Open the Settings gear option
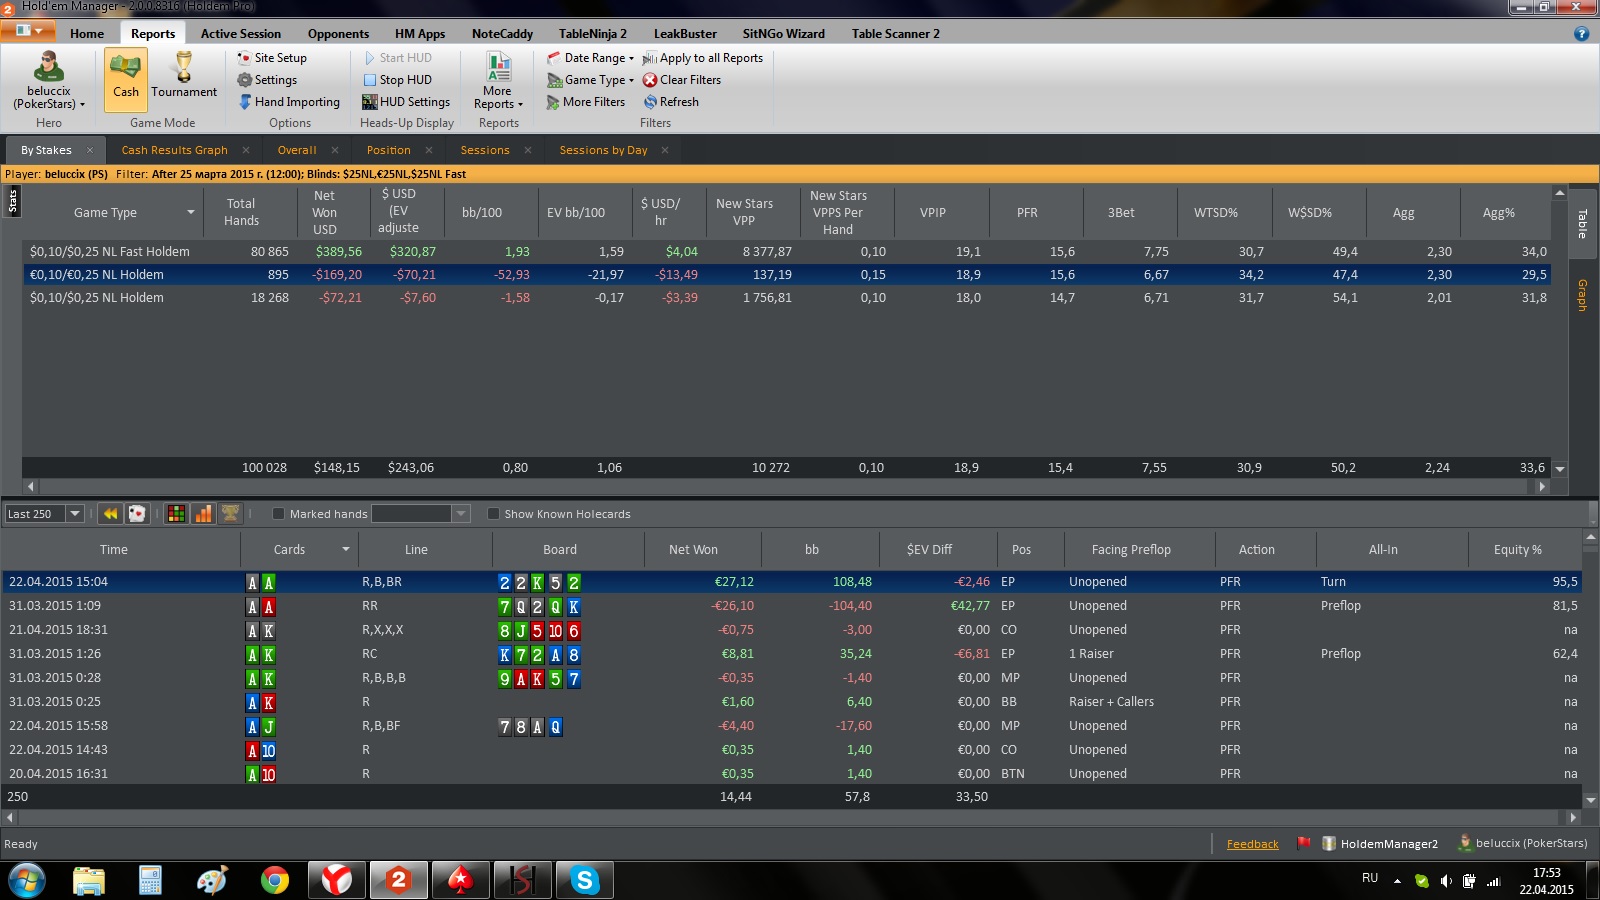The width and height of the screenshot is (1600, 900). coord(267,80)
